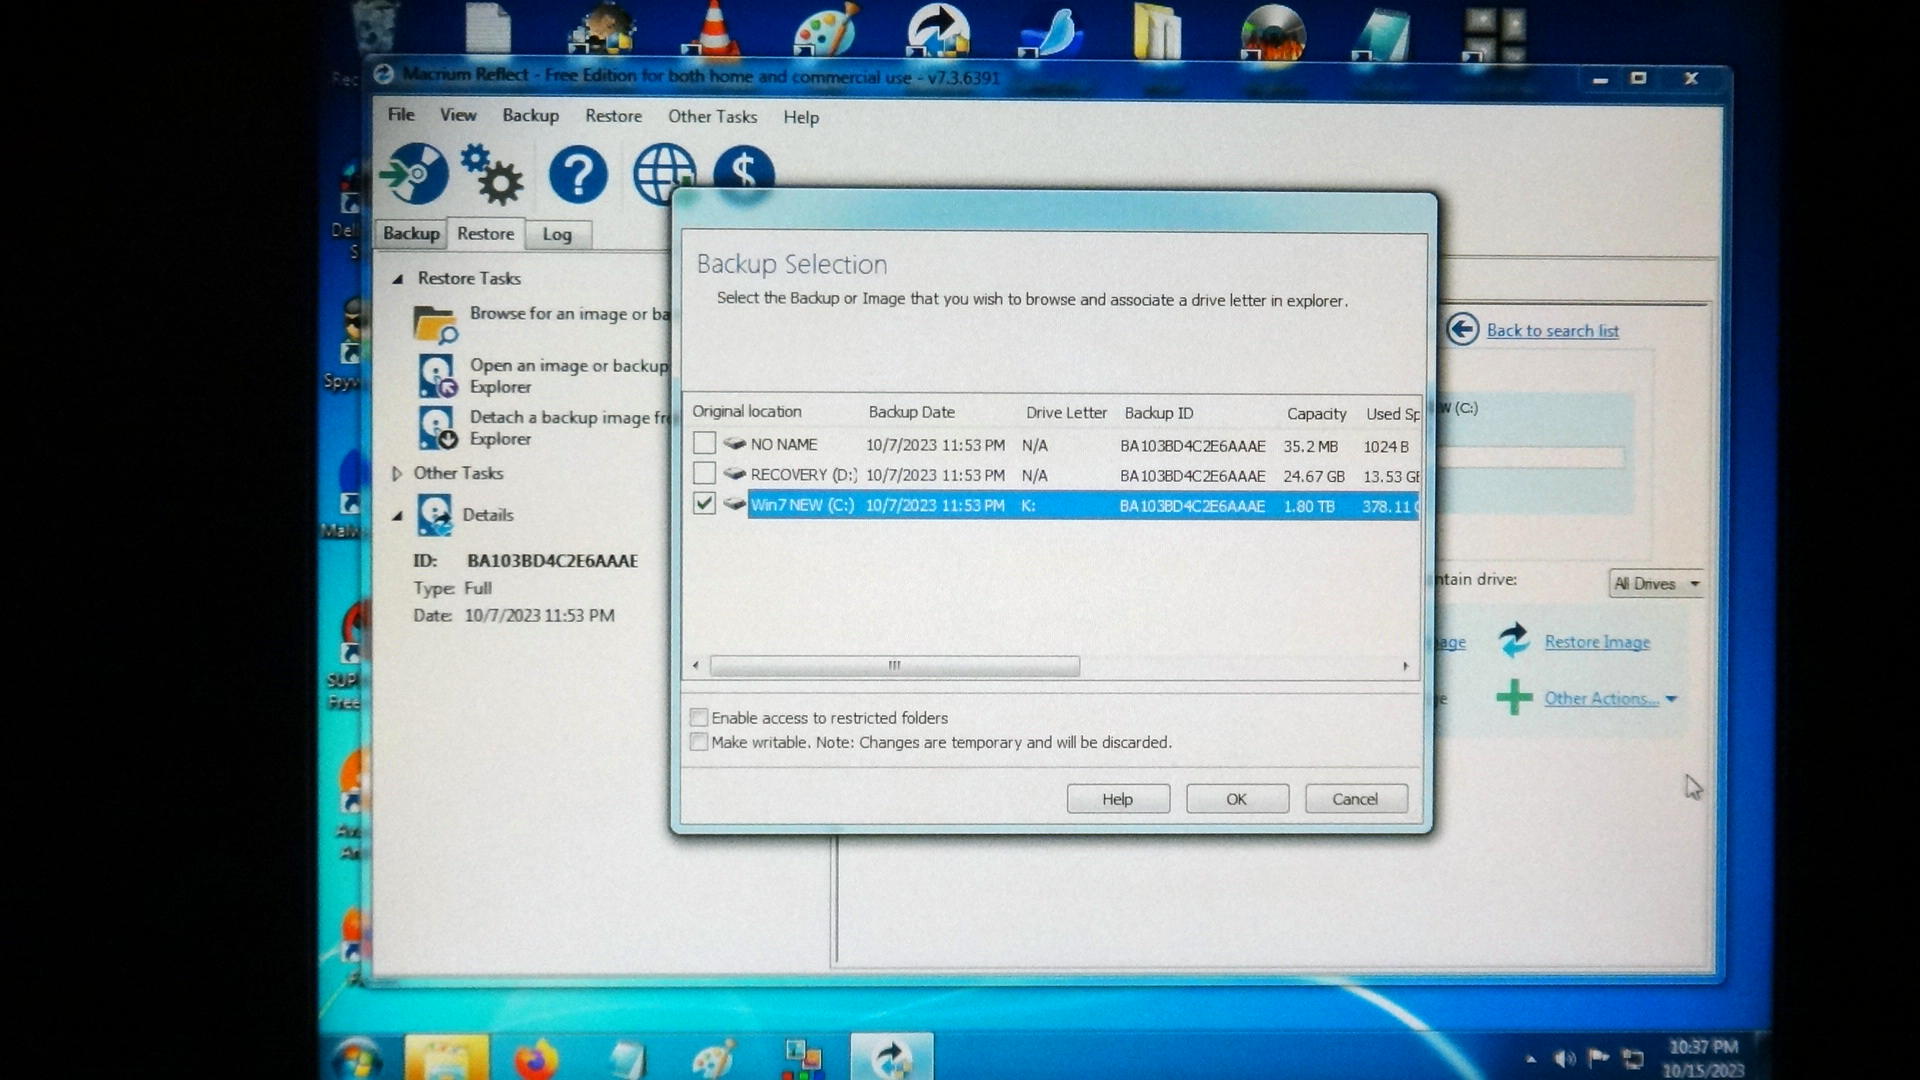This screenshot has width=1920, height=1080.
Task: Click the Drive Letter column header
Action: (1066, 412)
